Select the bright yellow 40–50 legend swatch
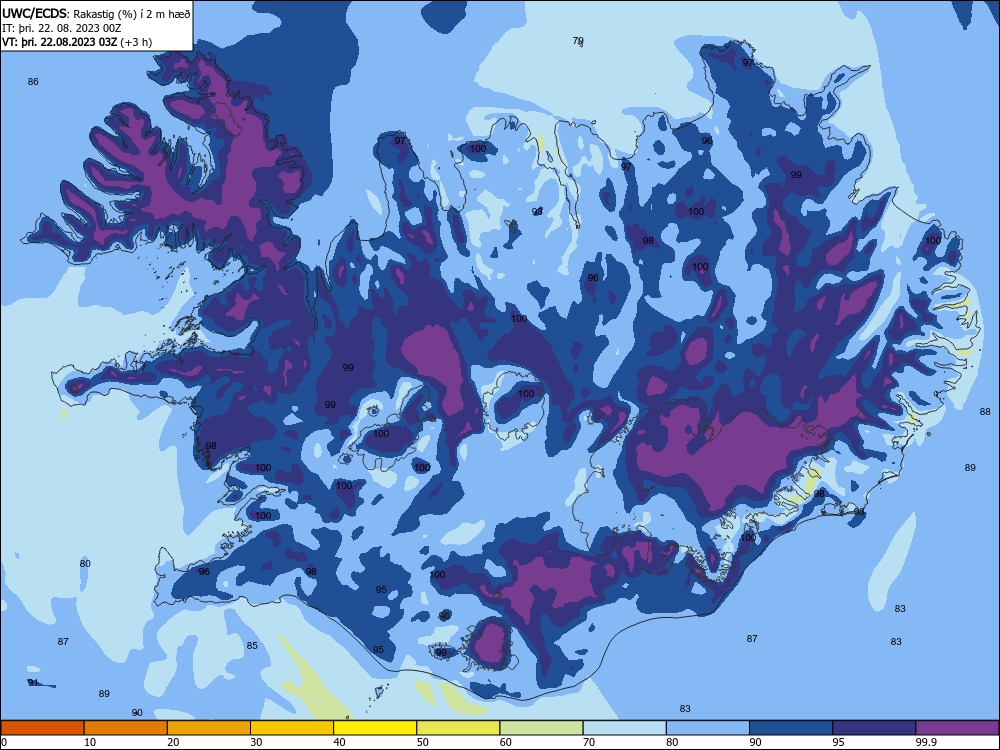The height and width of the screenshot is (750, 1000). pyautogui.click(x=375, y=728)
